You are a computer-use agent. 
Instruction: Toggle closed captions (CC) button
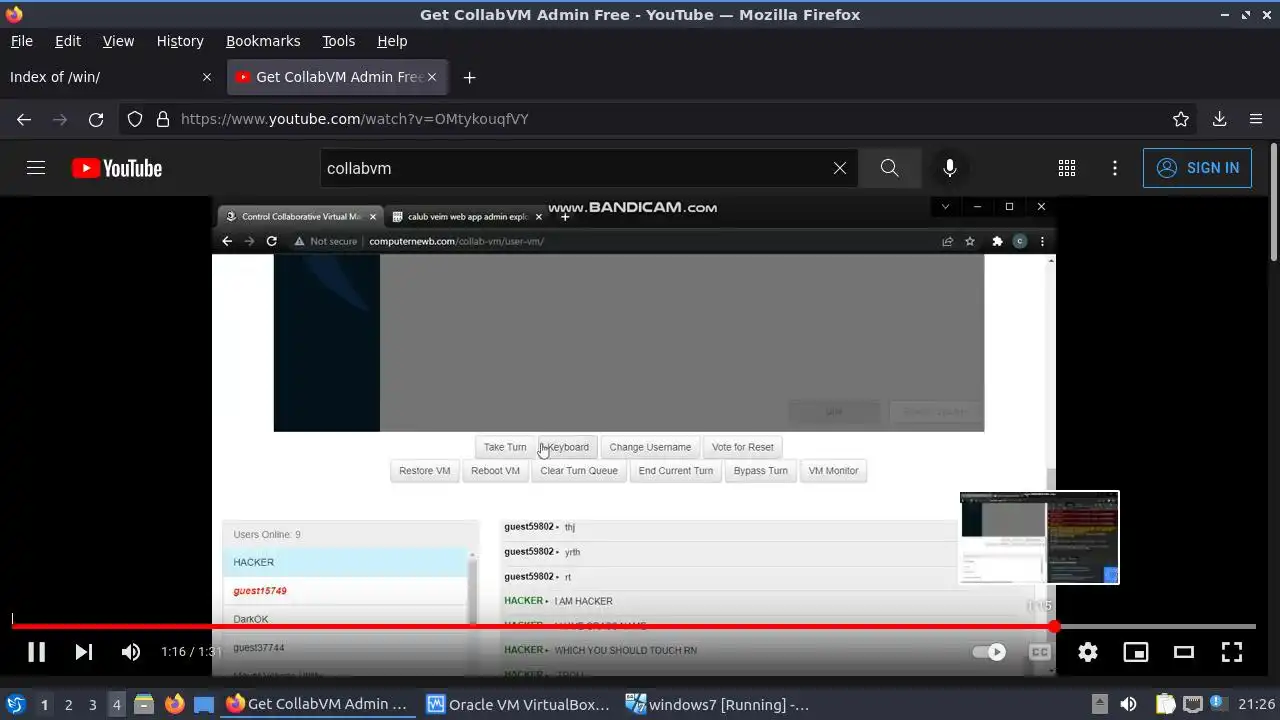1040,652
